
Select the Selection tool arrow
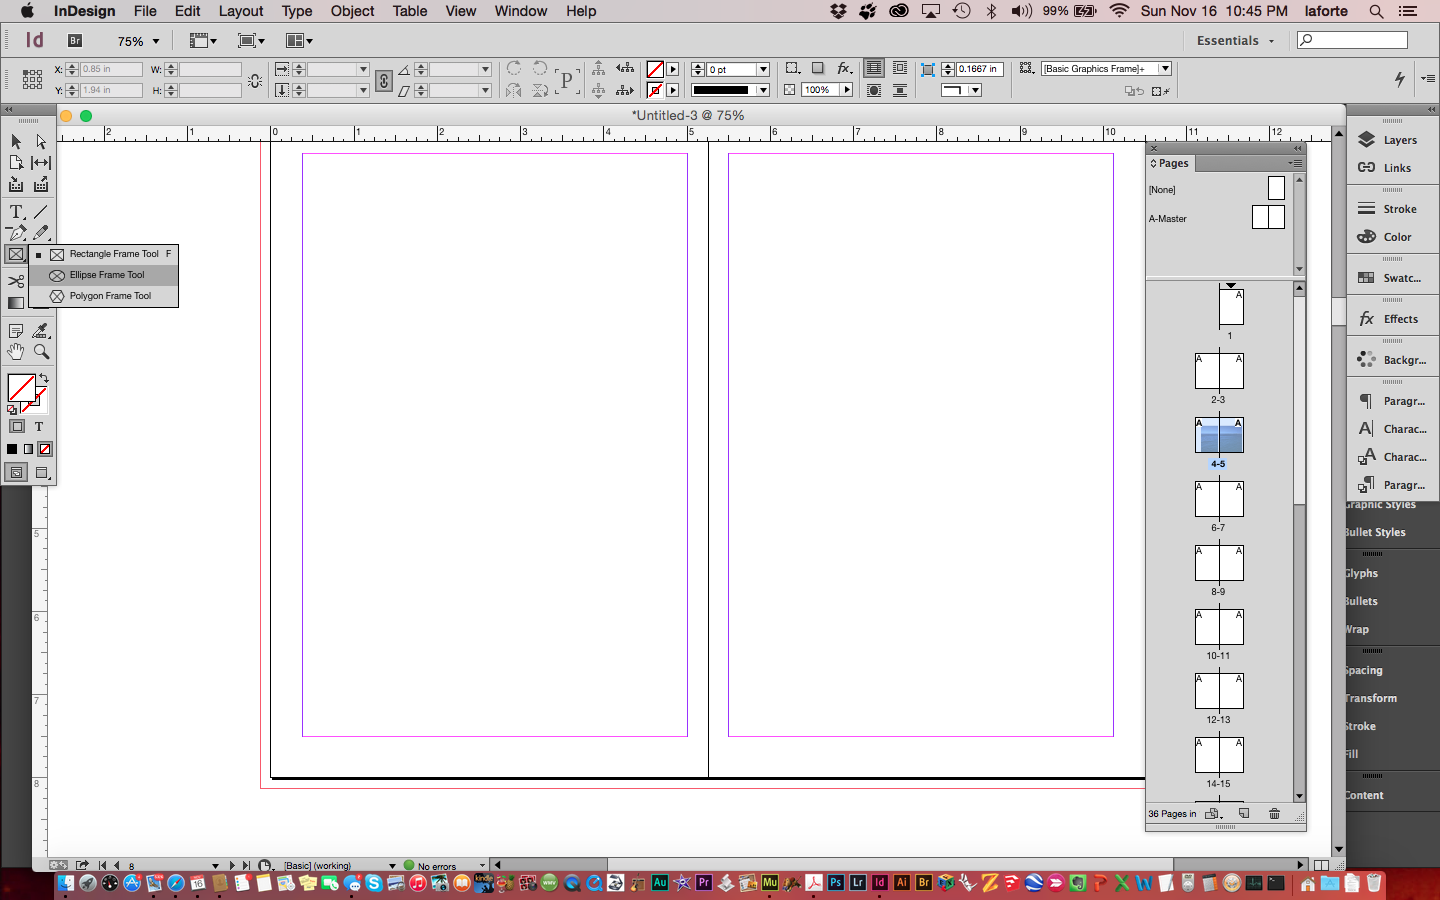16,141
